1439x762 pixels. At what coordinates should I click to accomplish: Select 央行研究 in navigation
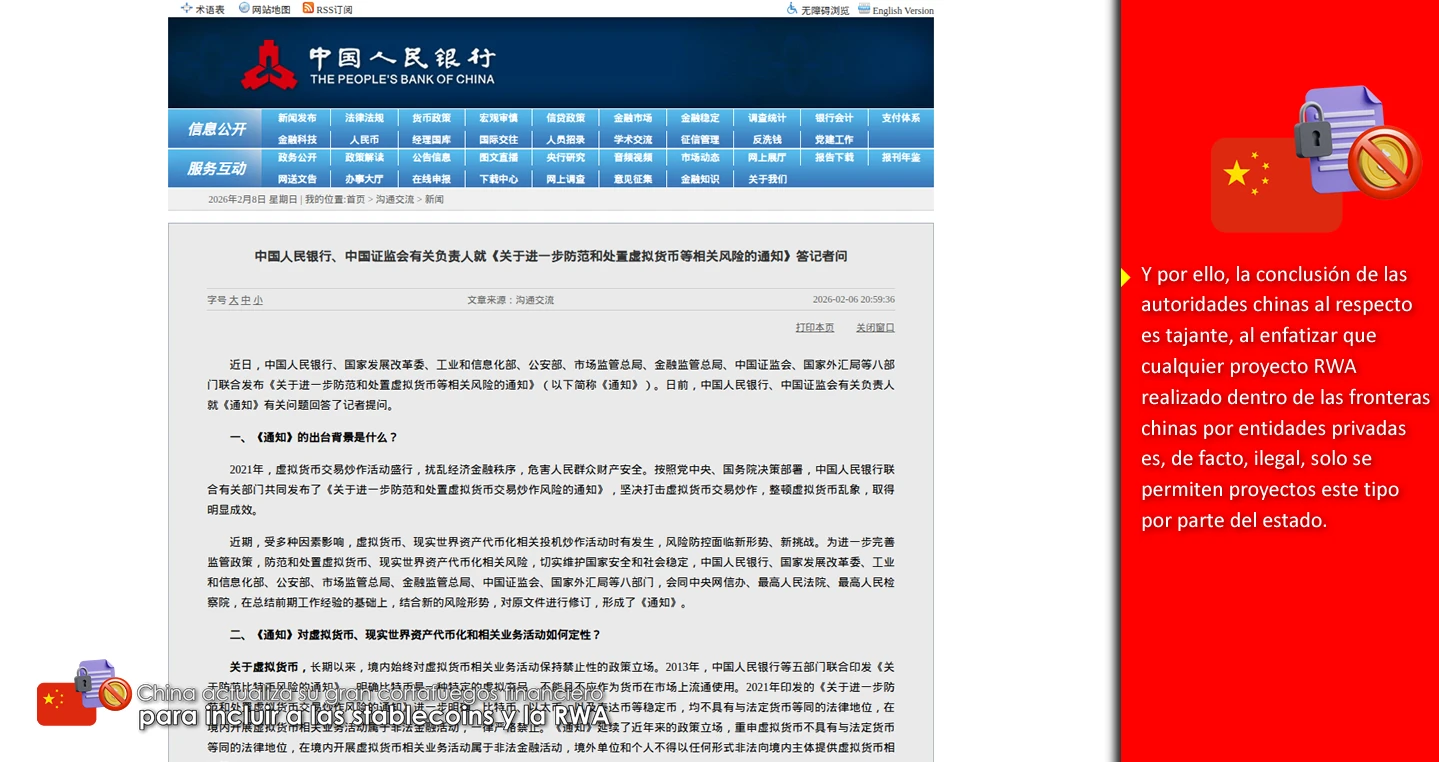point(565,157)
